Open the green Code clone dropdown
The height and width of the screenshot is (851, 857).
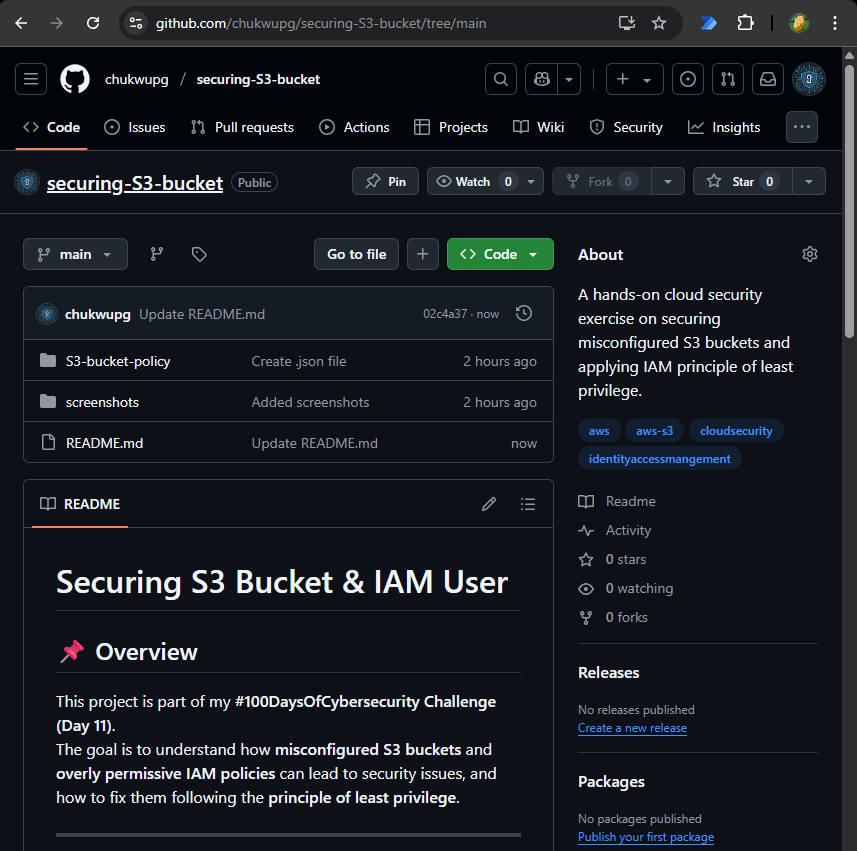(500, 254)
